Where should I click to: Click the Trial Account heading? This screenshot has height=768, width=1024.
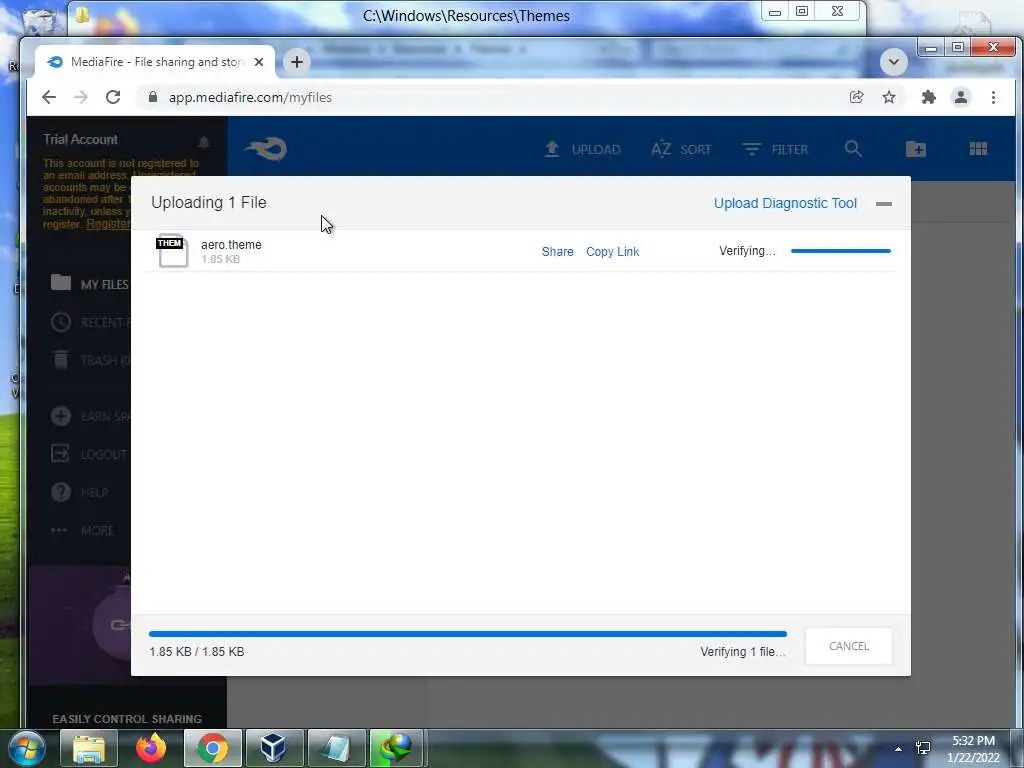(x=80, y=139)
